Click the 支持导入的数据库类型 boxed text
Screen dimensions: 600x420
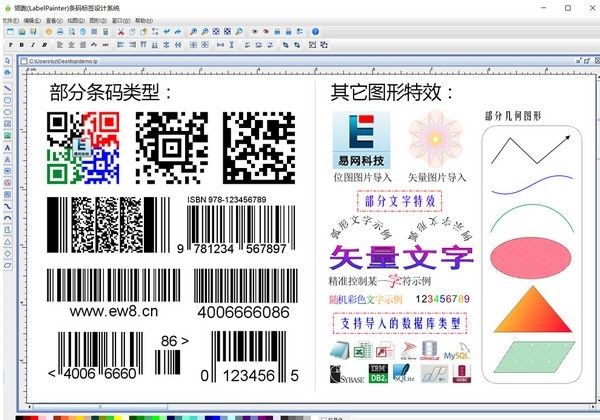click(400, 323)
